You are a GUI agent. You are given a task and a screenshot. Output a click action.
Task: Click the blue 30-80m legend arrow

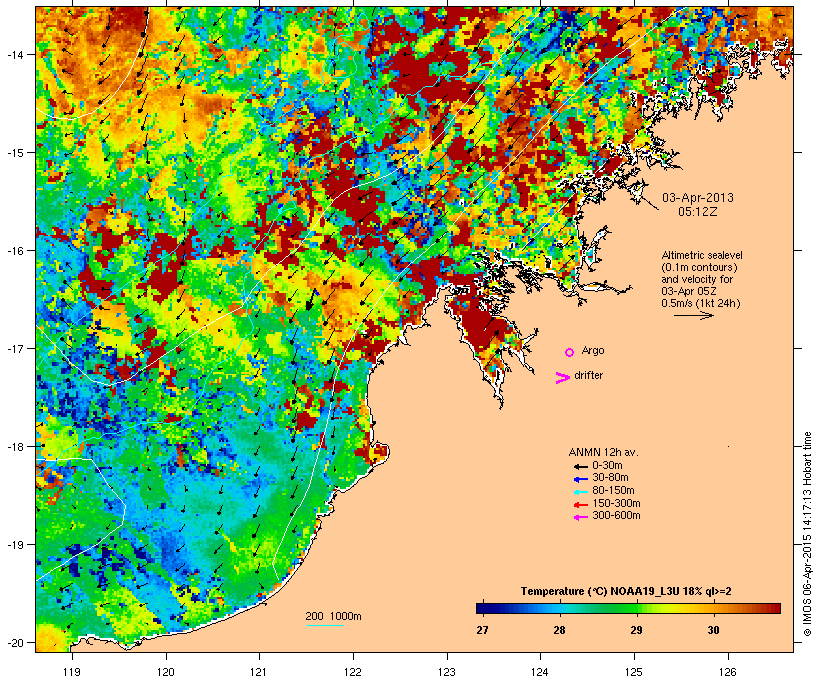click(x=581, y=479)
